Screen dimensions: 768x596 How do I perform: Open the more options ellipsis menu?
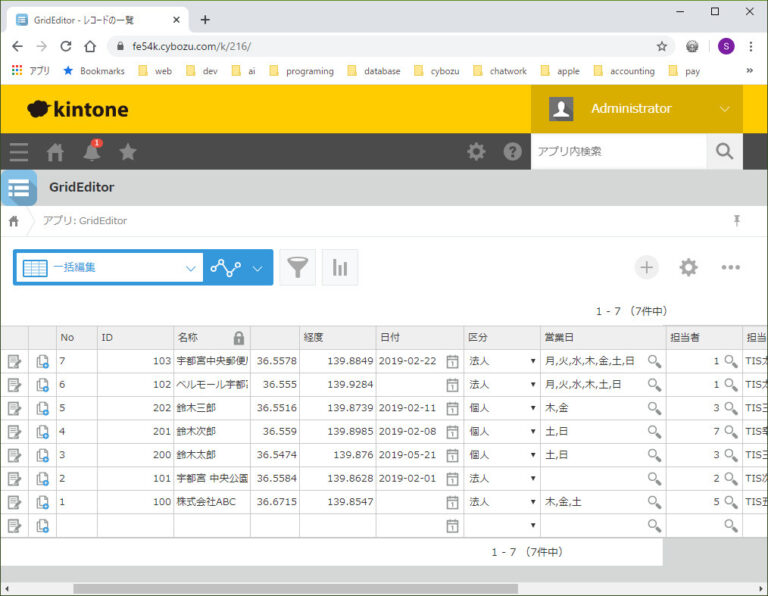click(731, 267)
